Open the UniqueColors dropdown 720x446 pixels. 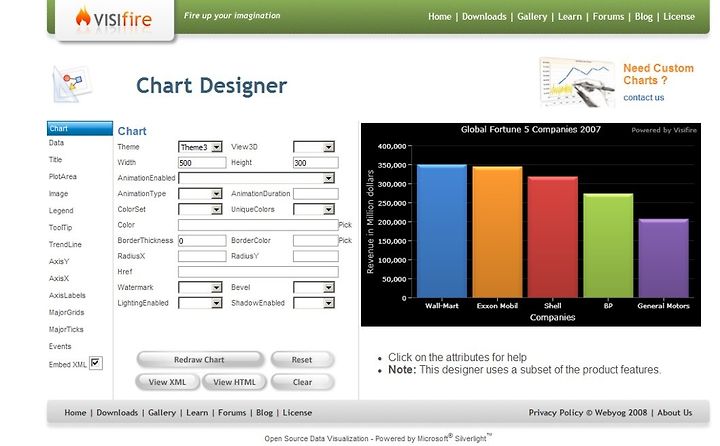pos(314,209)
